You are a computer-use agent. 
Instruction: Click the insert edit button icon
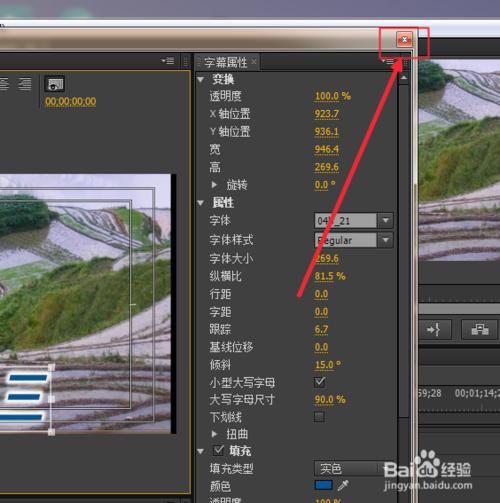[434, 330]
